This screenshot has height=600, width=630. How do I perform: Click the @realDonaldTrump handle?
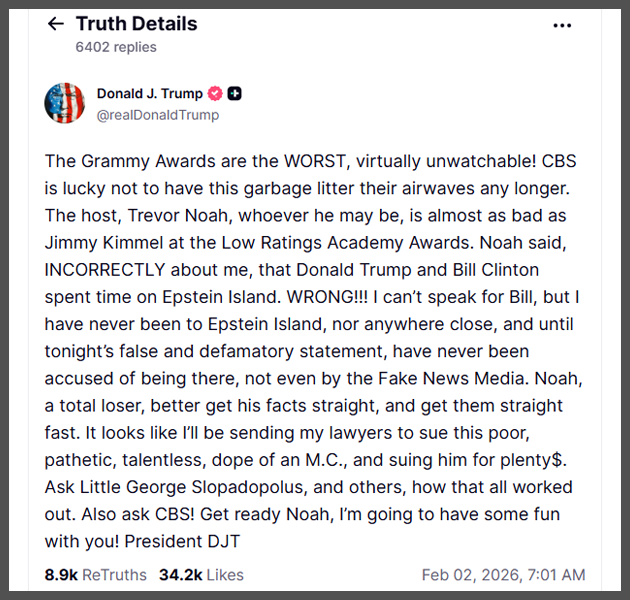157,115
